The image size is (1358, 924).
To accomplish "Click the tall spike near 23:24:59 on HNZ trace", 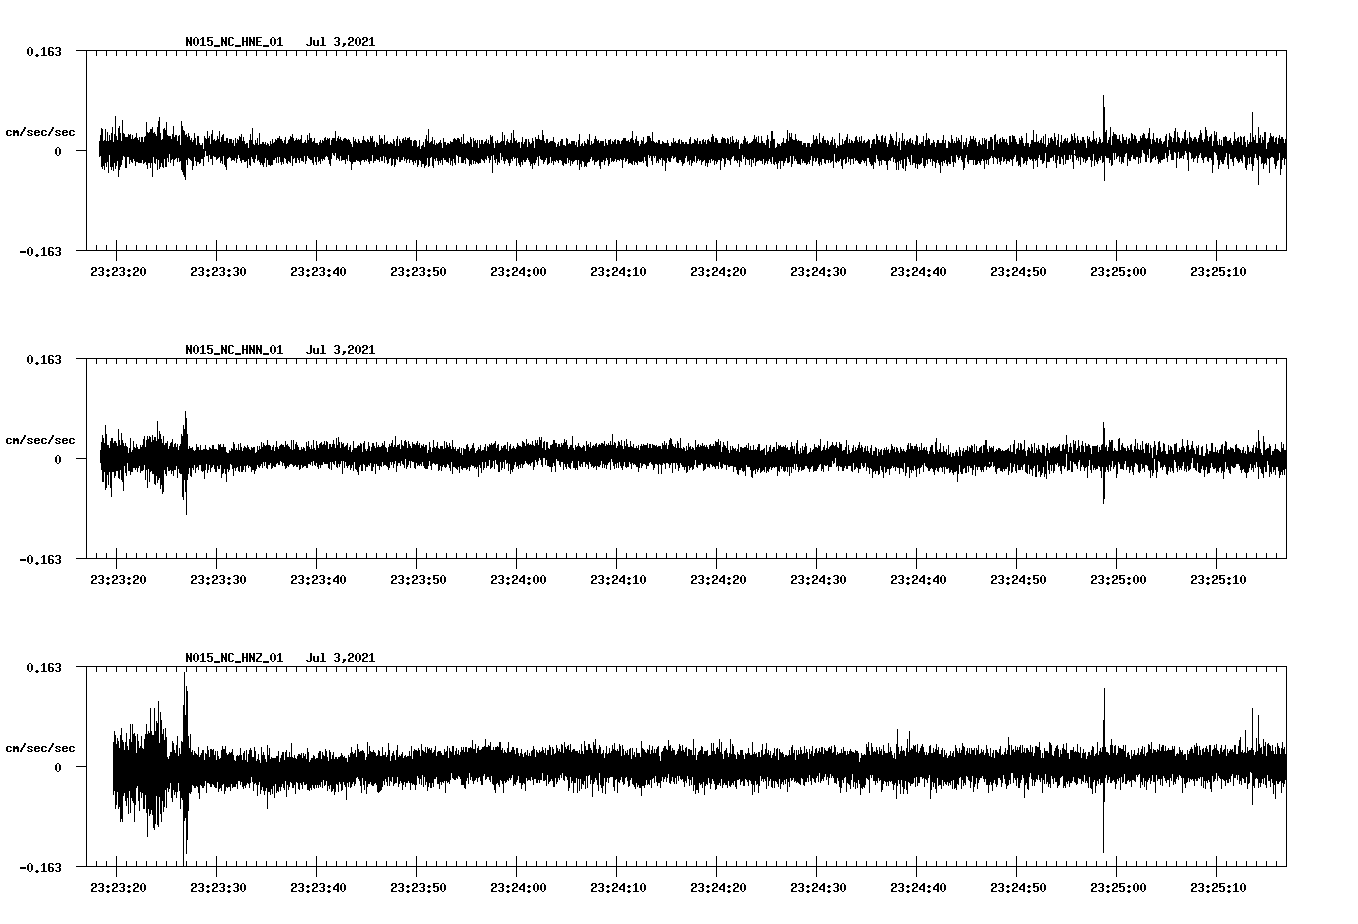I will (x=1104, y=770).
